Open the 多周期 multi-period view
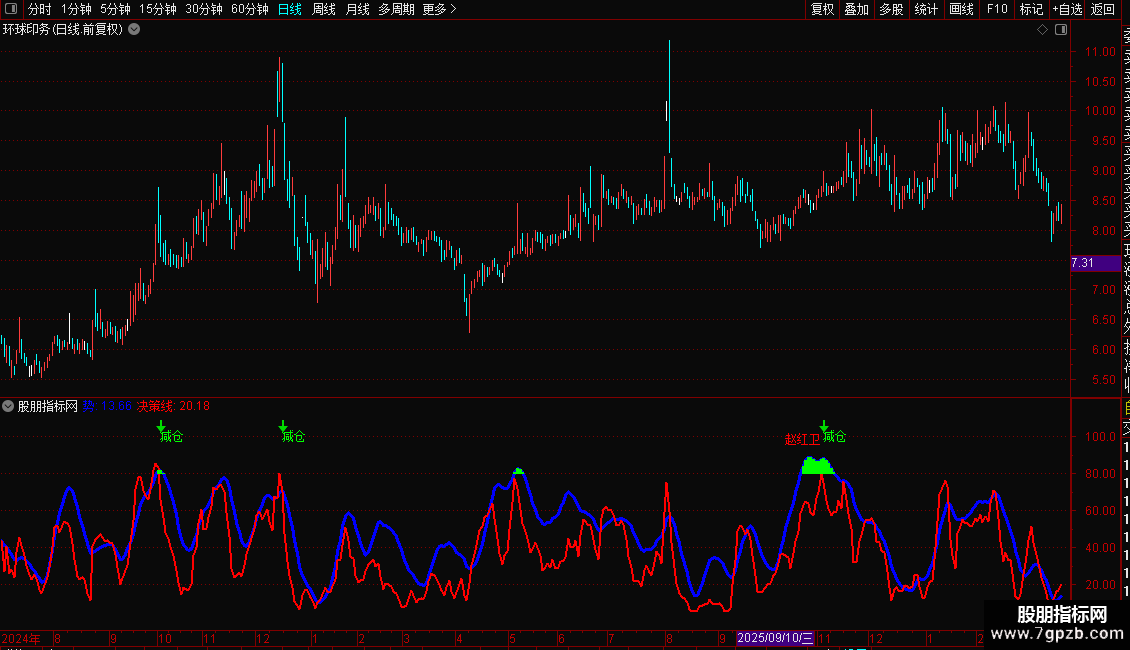 (396, 9)
